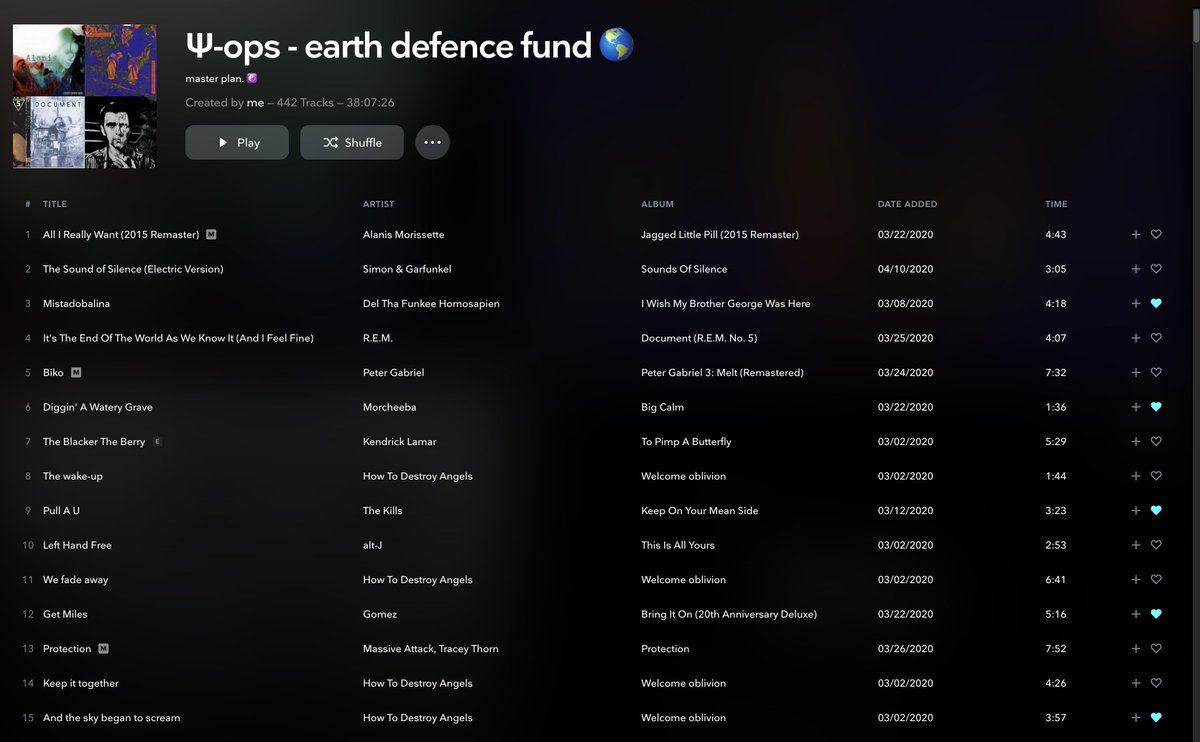Open artist Morcheeba
Screen dimensions: 1200x742
tap(389, 407)
